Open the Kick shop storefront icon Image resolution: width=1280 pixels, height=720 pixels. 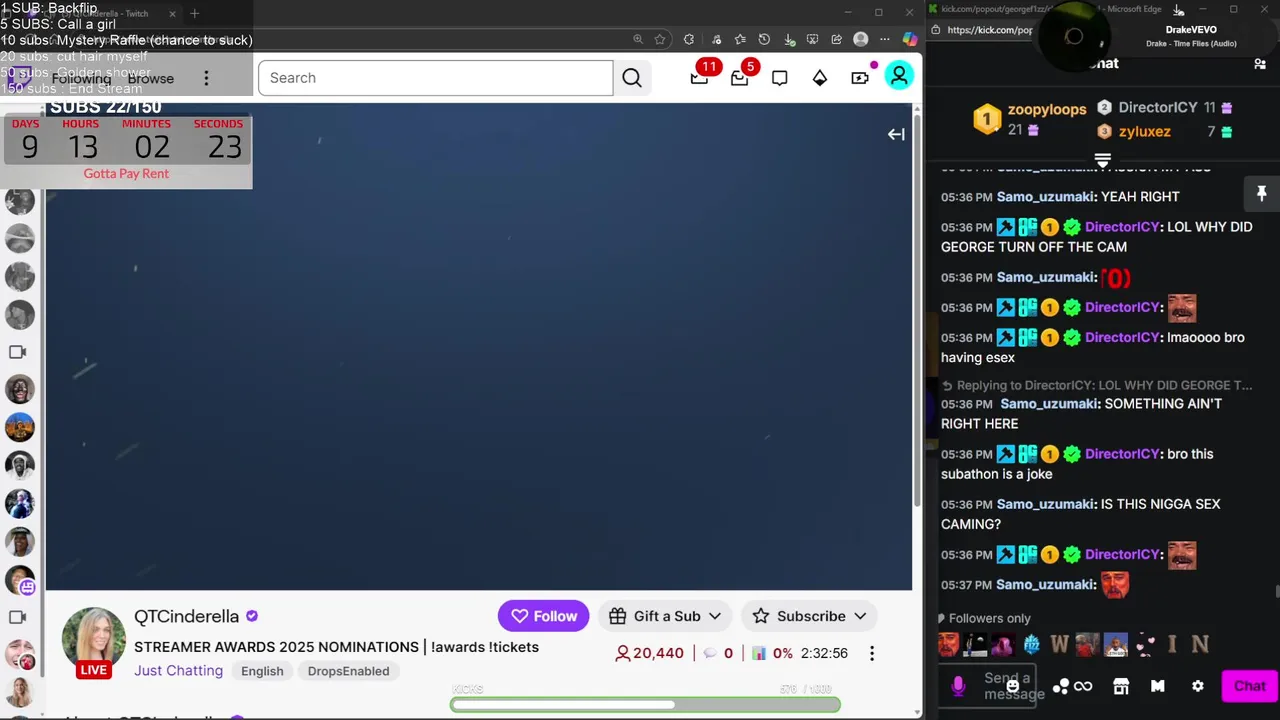point(1121,686)
